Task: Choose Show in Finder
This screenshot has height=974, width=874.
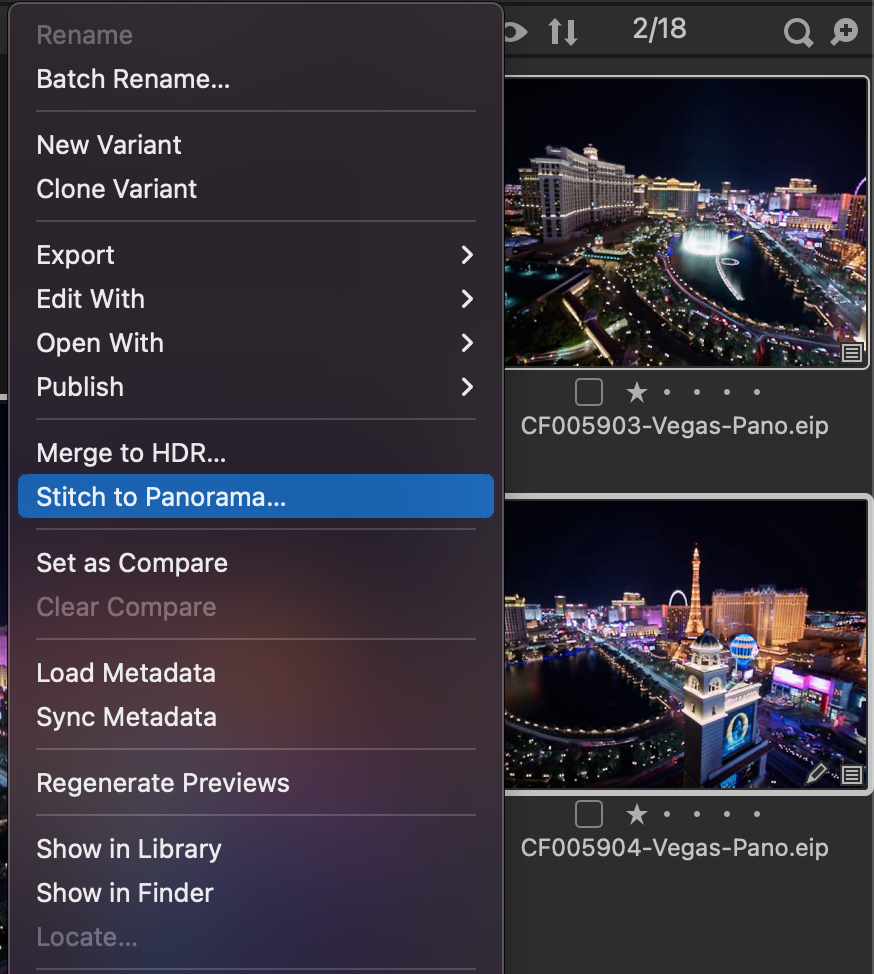Action: pos(256,893)
